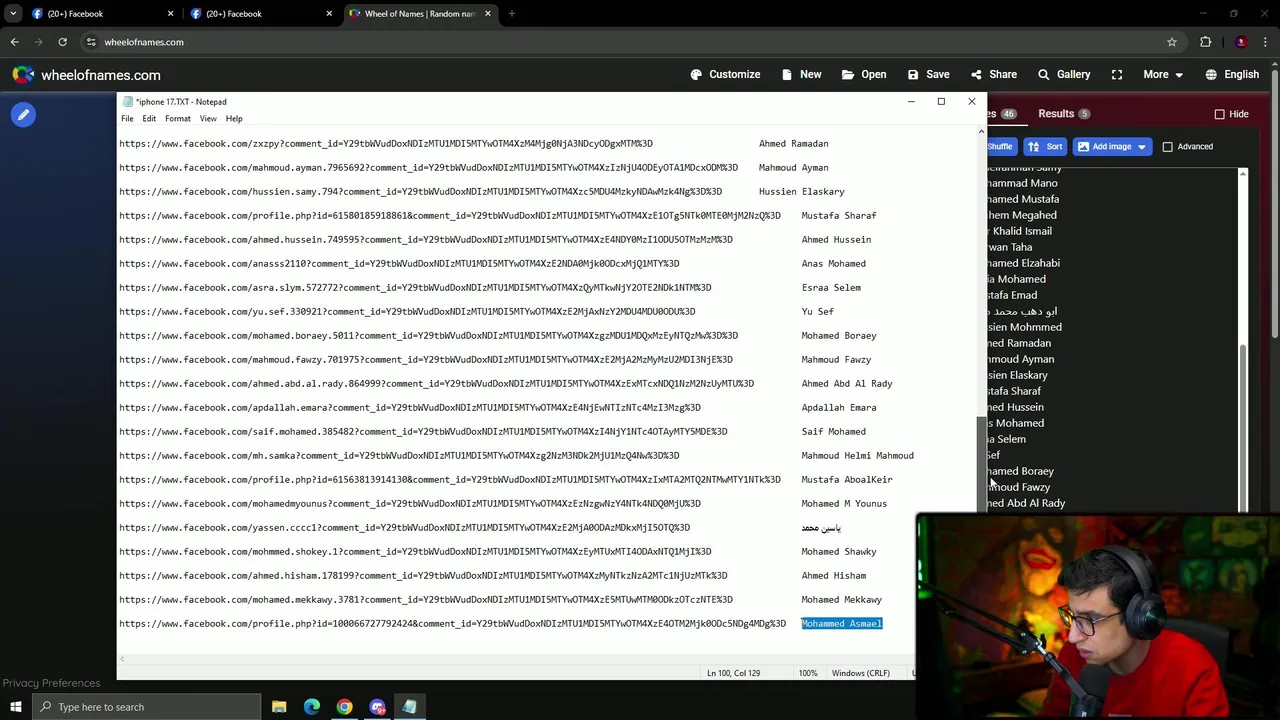Click Windows (CRLF) in status bar

coord(860,673)
